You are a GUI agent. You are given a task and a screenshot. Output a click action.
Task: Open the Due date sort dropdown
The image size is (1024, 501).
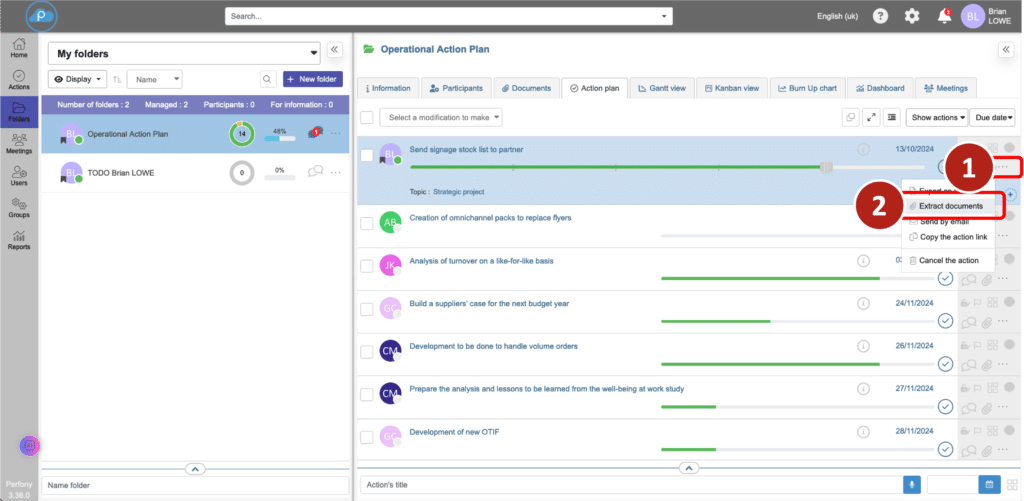point(993,117)
